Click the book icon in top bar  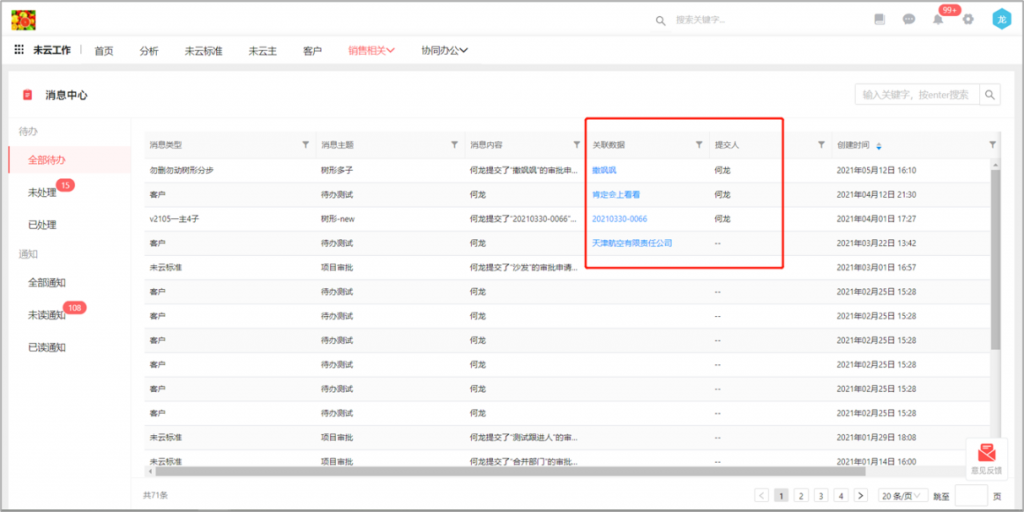880,19
